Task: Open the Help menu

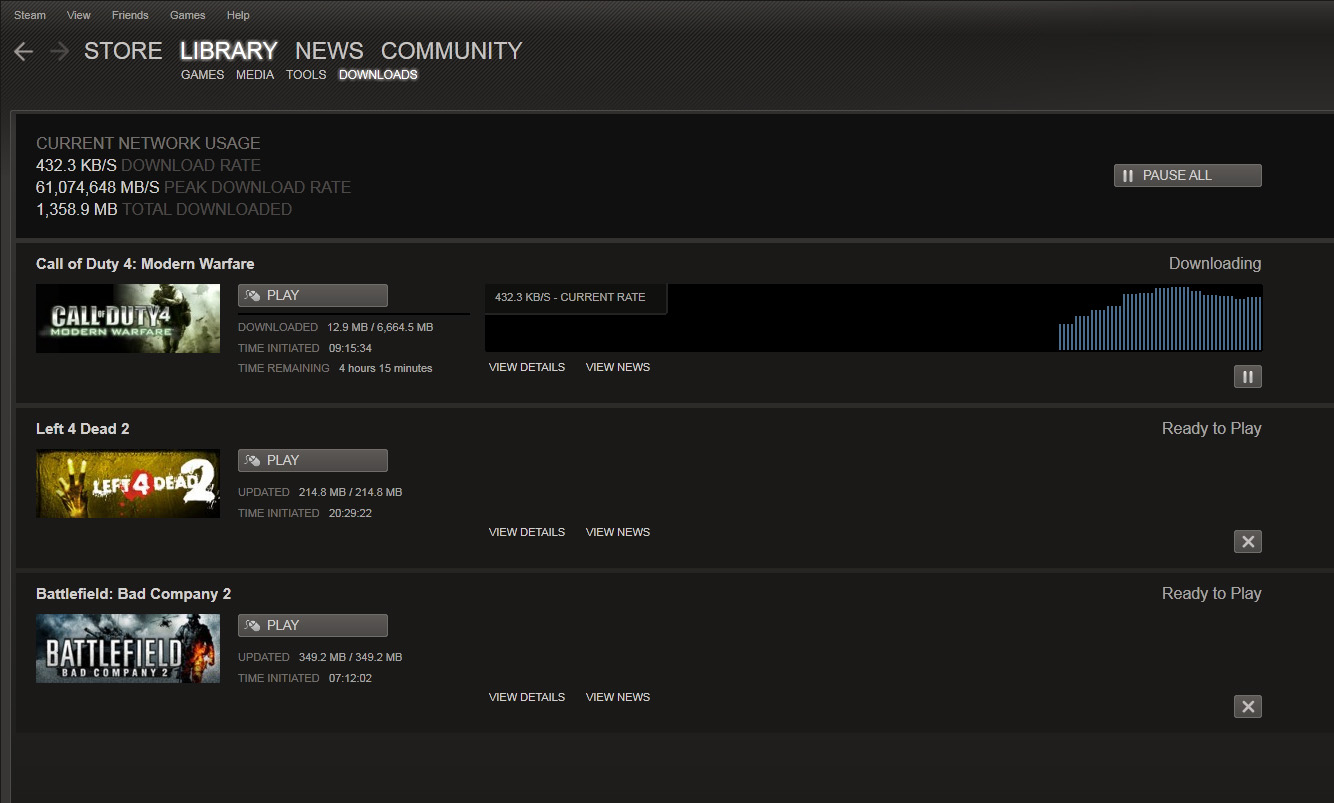Action: pos(238,15)
